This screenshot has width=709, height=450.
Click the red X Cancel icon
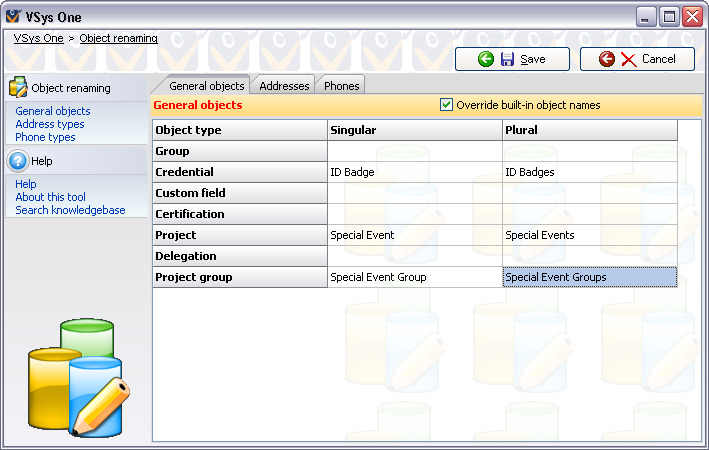629,59
